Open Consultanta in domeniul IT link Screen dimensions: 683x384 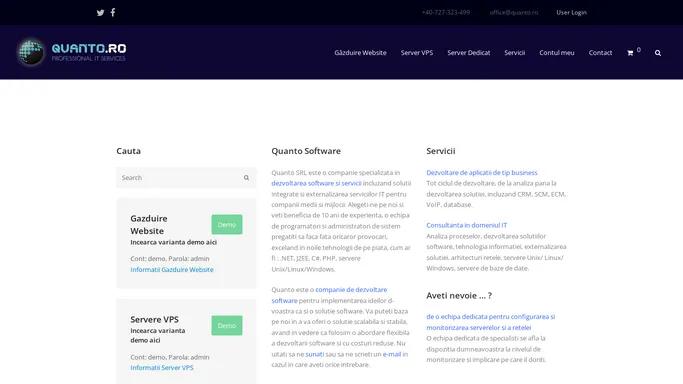(467, 225)
